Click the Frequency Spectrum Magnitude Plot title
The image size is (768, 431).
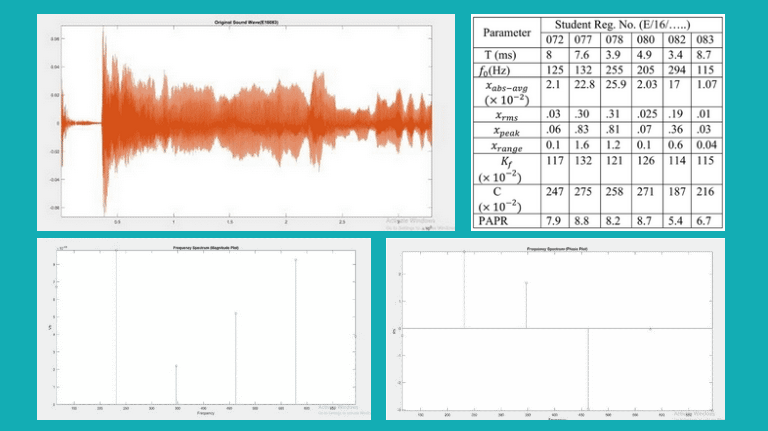click(206, 246)
